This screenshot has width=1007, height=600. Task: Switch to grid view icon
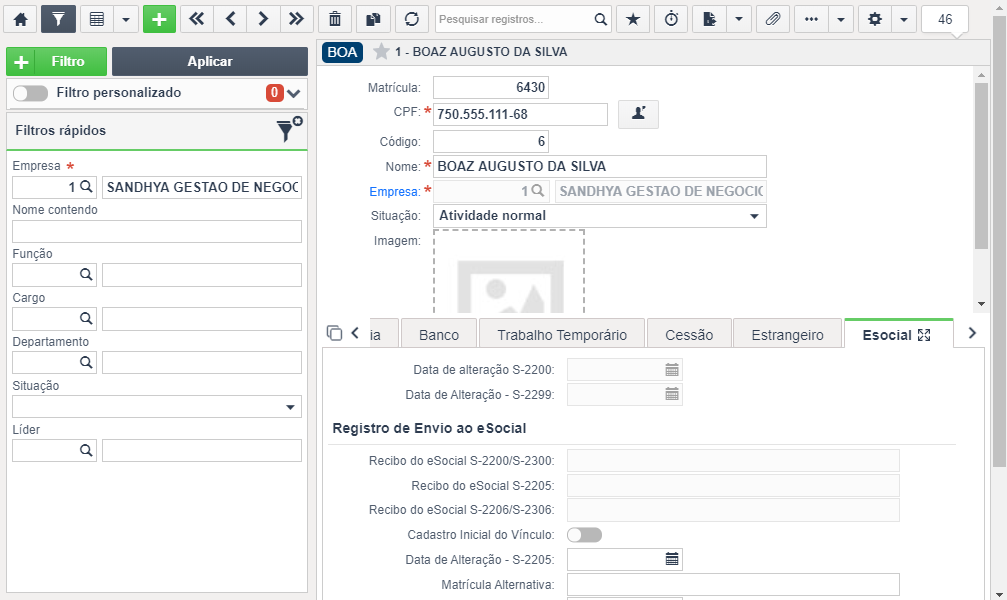click(x=97, y=19)
